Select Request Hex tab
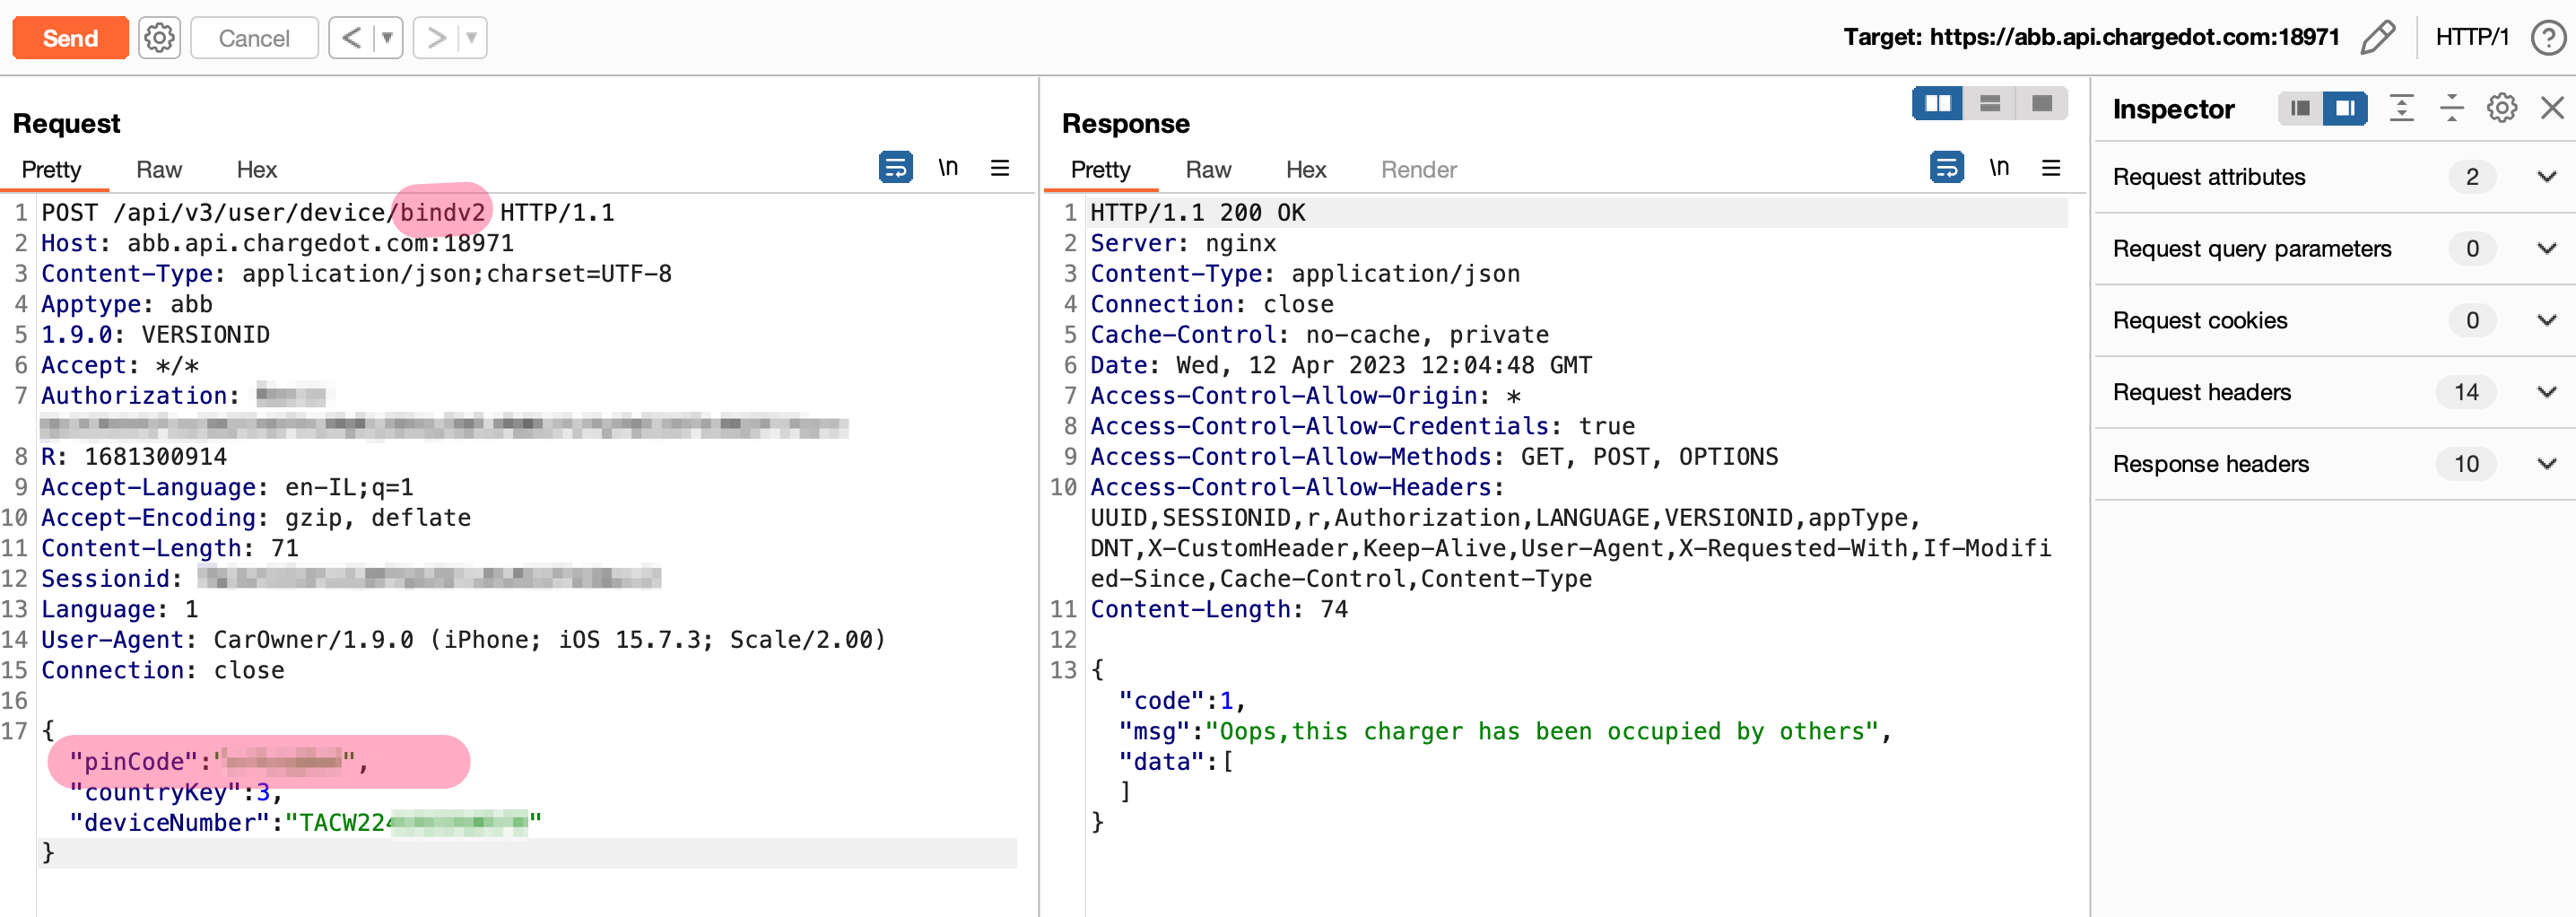This screenshot has height=917, width=2576. (x=256, y=170)
